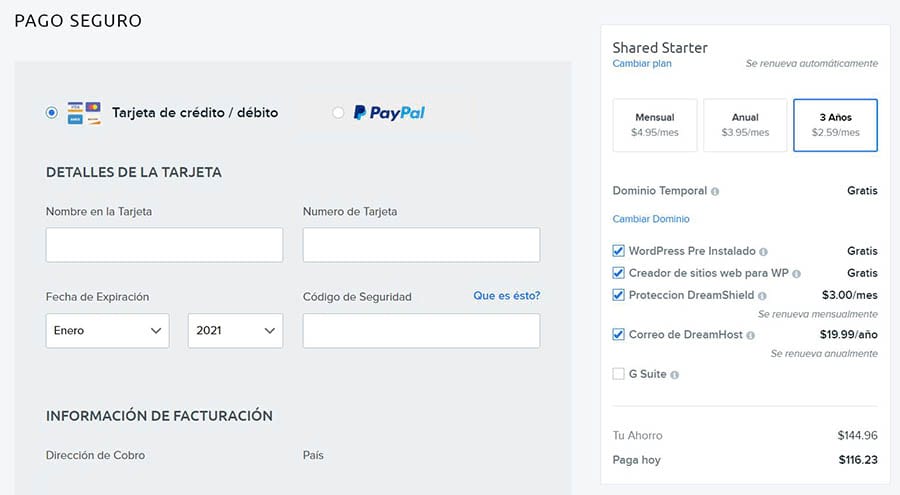Uncheck Correo de DreamHost checkbox
The image size is (900, 495).
click(618, 335)
